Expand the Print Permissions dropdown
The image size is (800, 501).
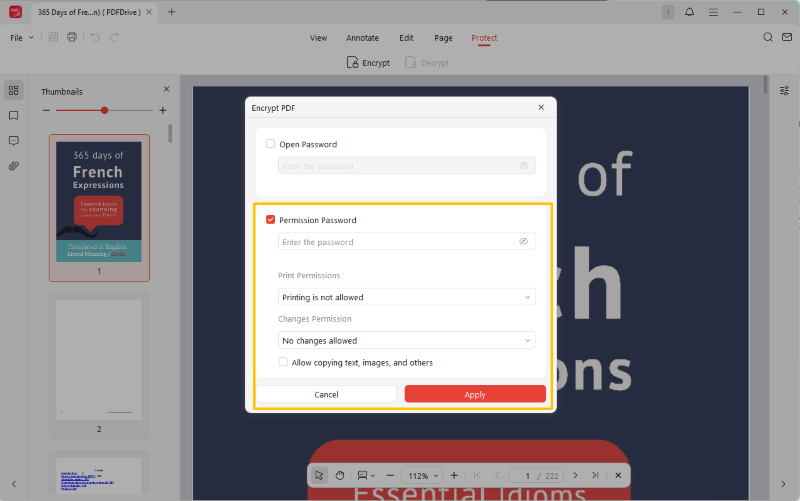[407, 297]
